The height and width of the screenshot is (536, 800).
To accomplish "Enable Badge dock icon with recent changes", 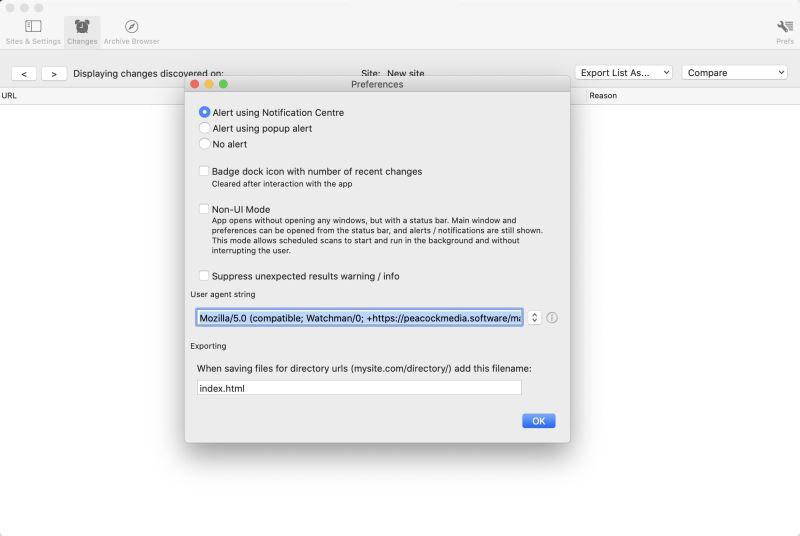I will (x=204, y=171).
